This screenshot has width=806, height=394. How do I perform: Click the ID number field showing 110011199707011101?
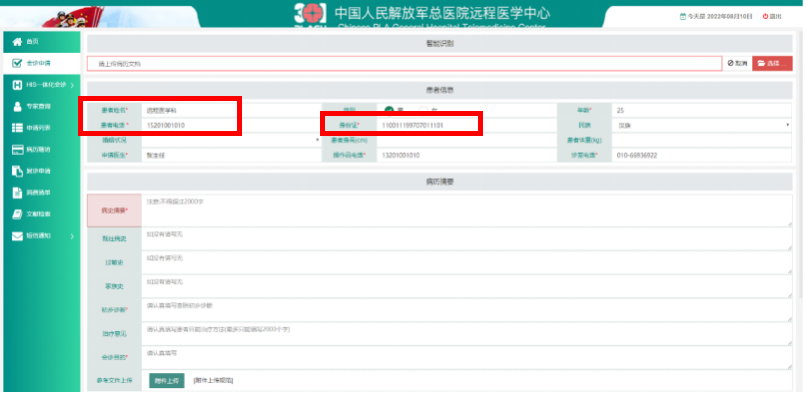[466, 125]
